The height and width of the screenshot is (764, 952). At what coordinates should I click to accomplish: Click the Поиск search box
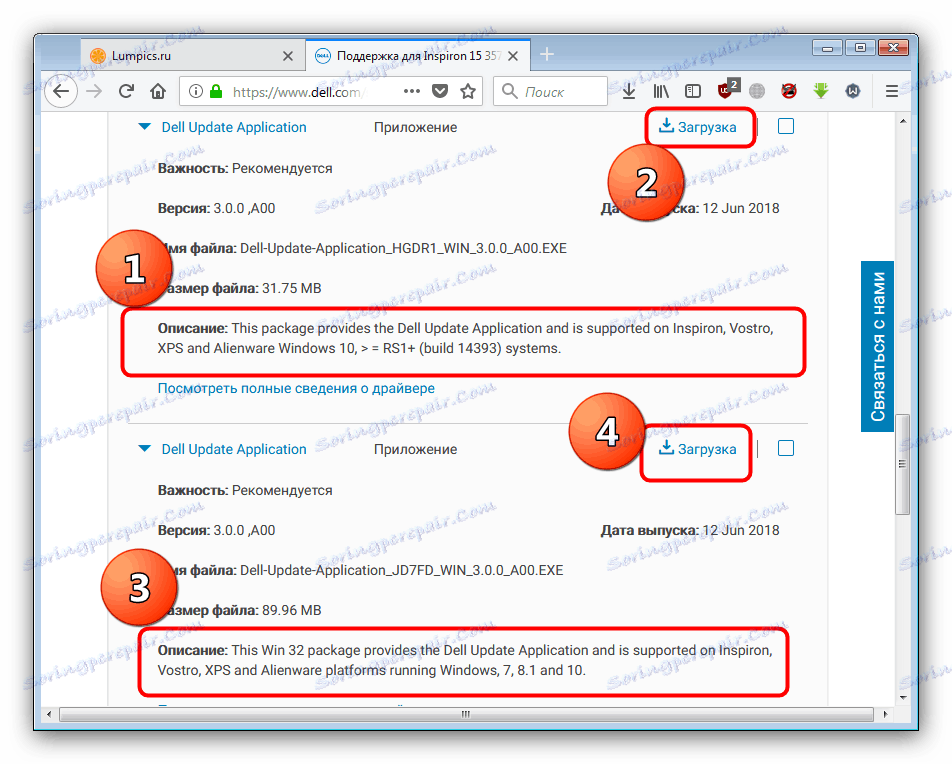tap(552, 91)
